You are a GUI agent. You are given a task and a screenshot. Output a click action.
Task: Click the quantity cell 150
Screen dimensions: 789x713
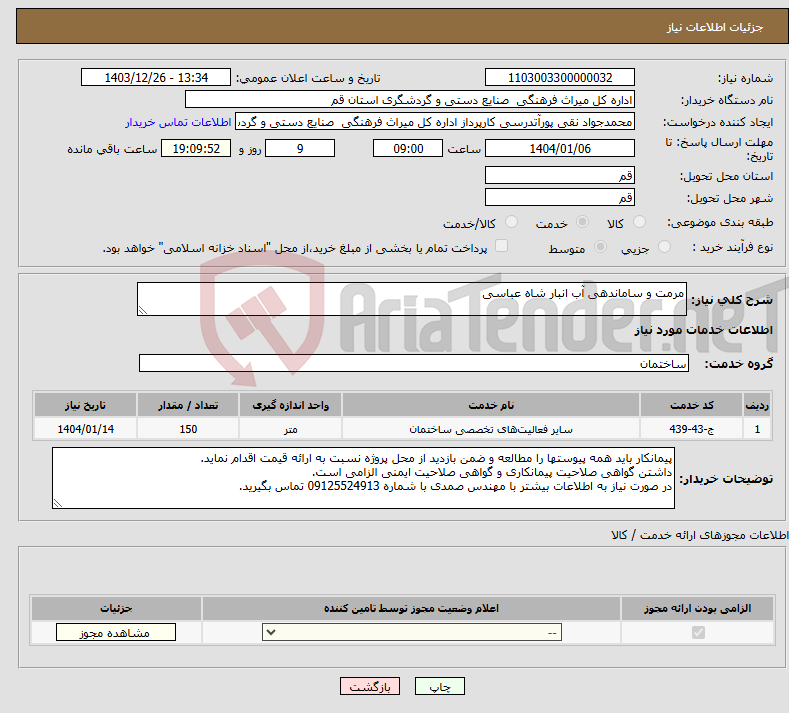click(x=188, y=429)
